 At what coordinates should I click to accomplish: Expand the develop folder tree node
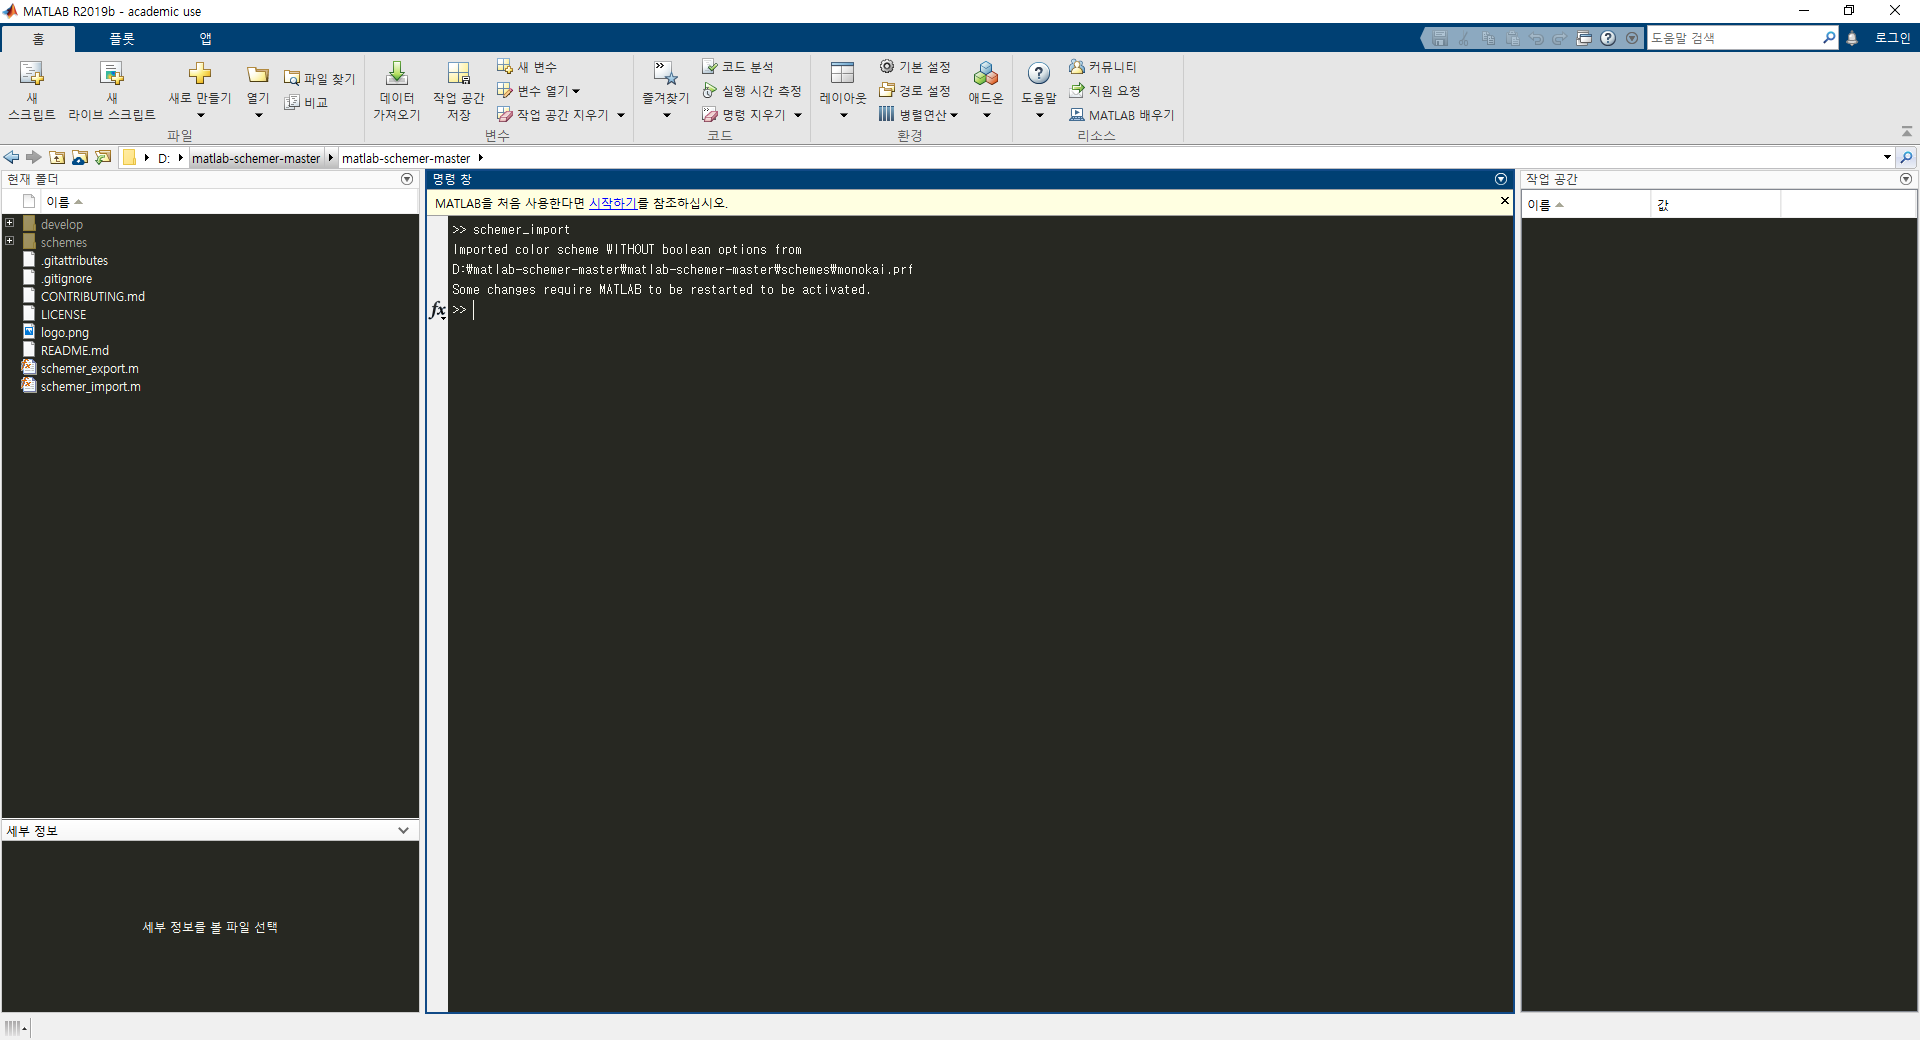click(x=9, y=223)
